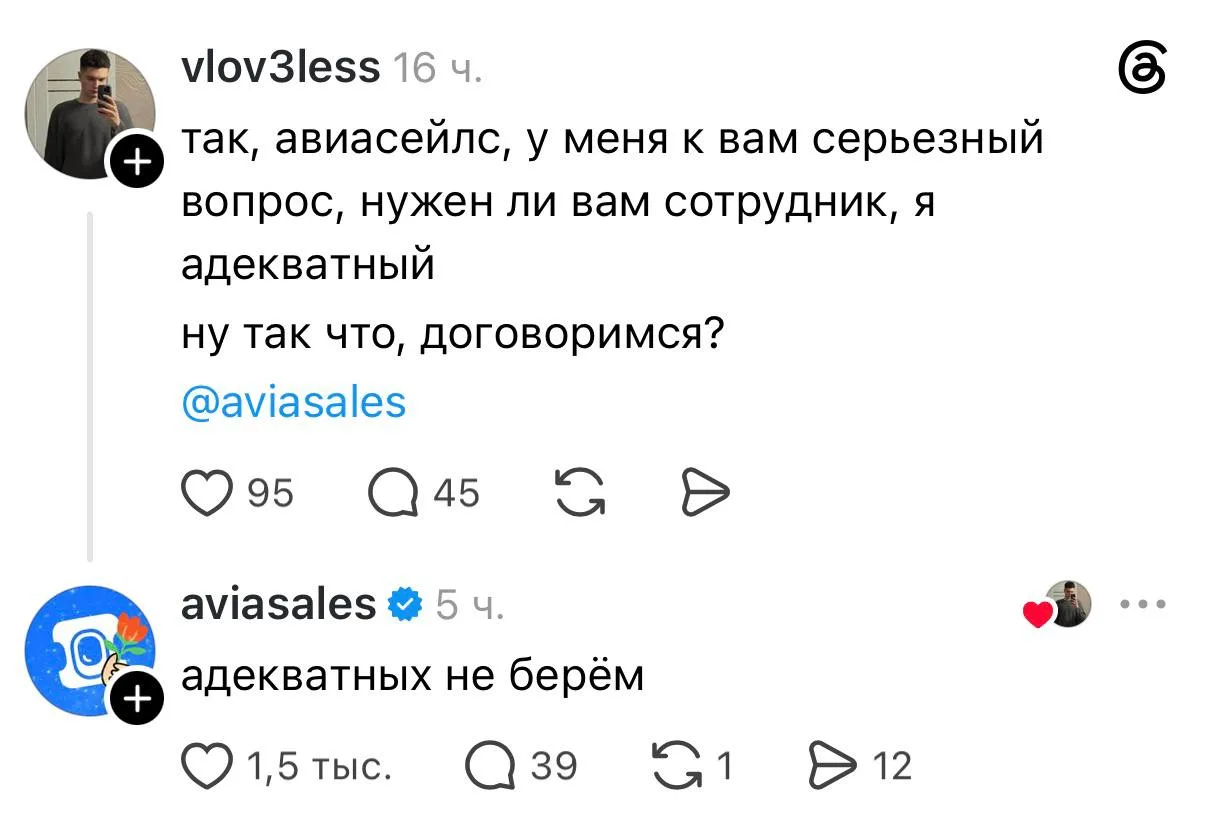Repost the aviasales reply
The image size is (1206, 831).
pyautogui.click(x=679, y=766)
